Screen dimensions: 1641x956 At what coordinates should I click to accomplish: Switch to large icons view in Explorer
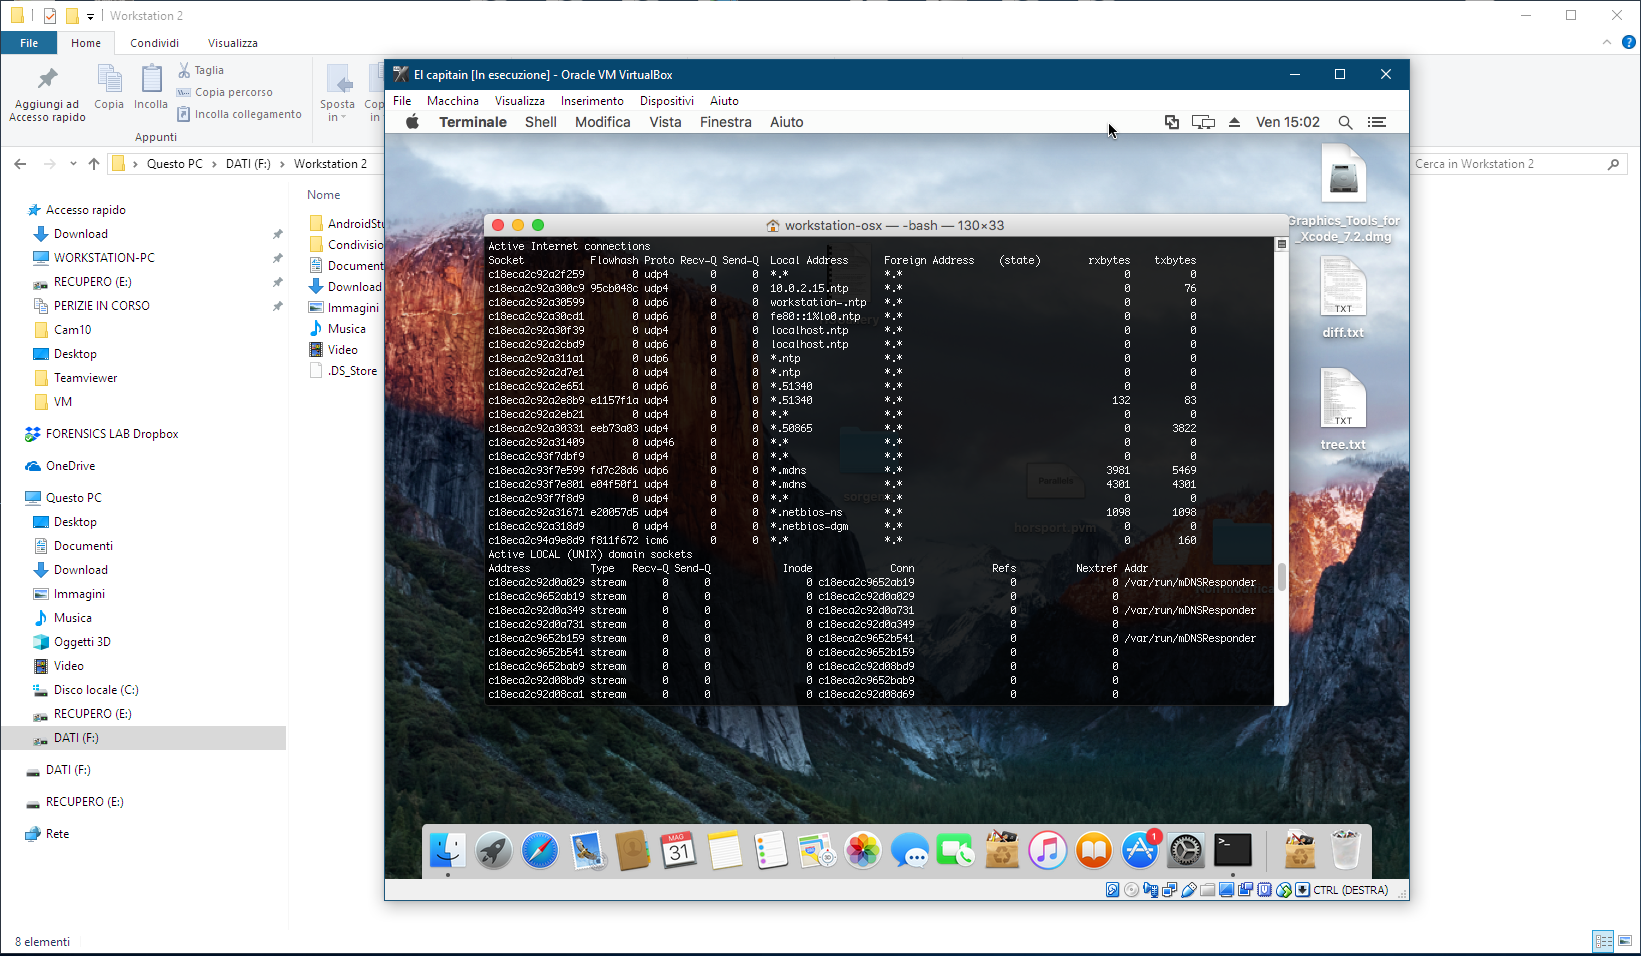pyautogui.click(x=1625, y=941)
